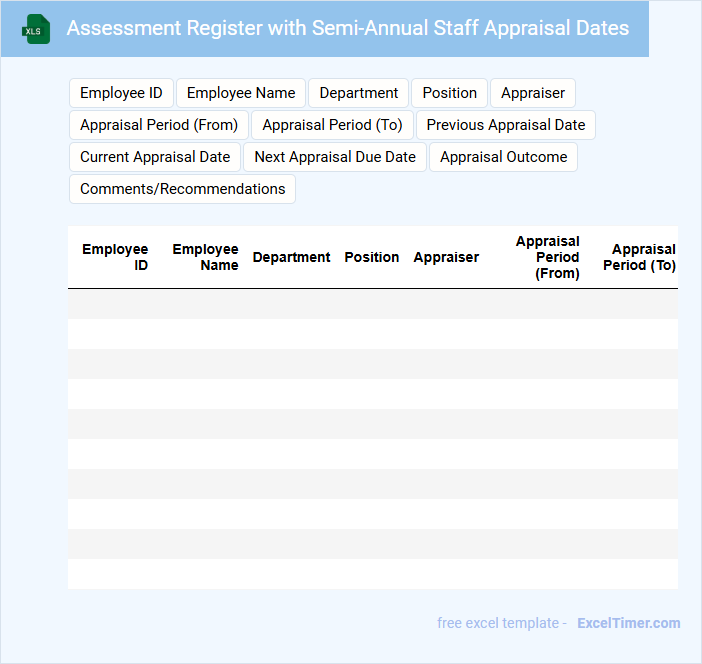Select the Employee Name tag
This screenshot has height=664, width=702.
tap(241, 93)
